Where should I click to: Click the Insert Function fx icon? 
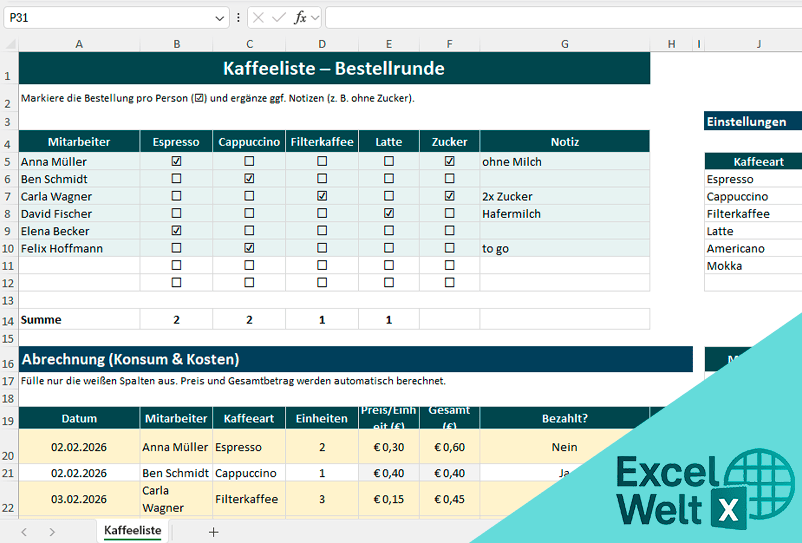[x=299, y=17]
